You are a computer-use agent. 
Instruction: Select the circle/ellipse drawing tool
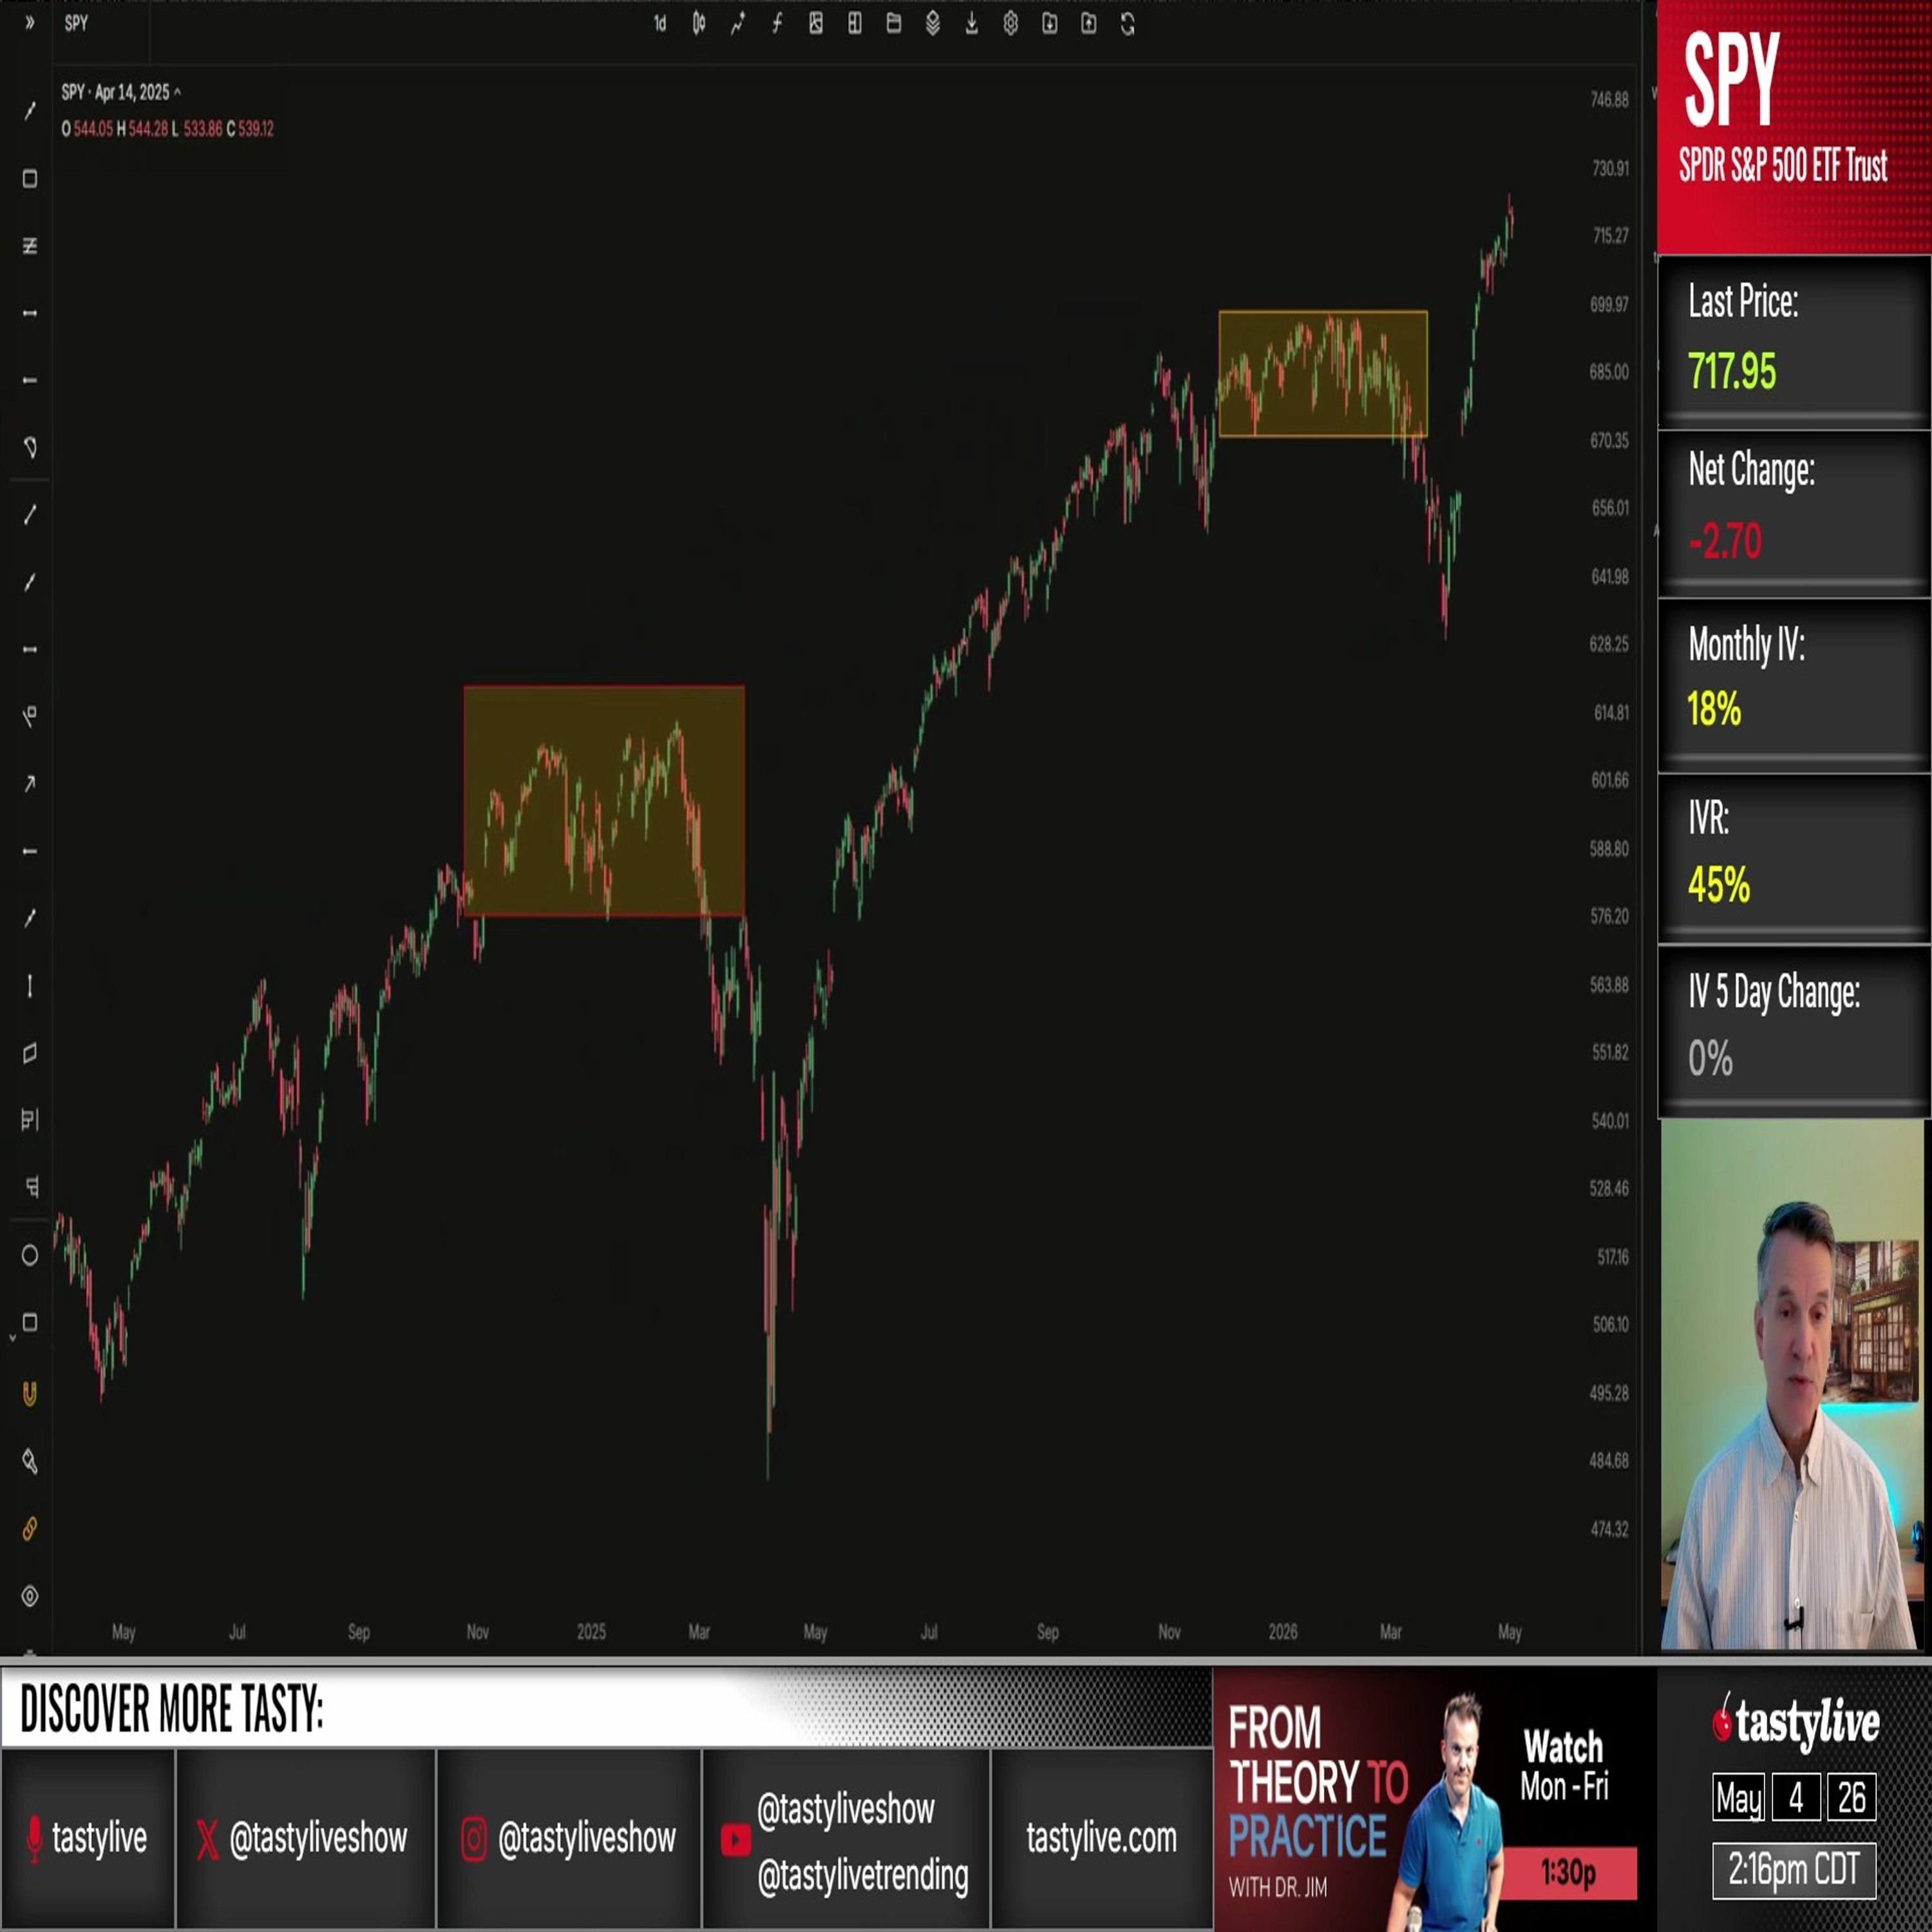click(30, 1255)
